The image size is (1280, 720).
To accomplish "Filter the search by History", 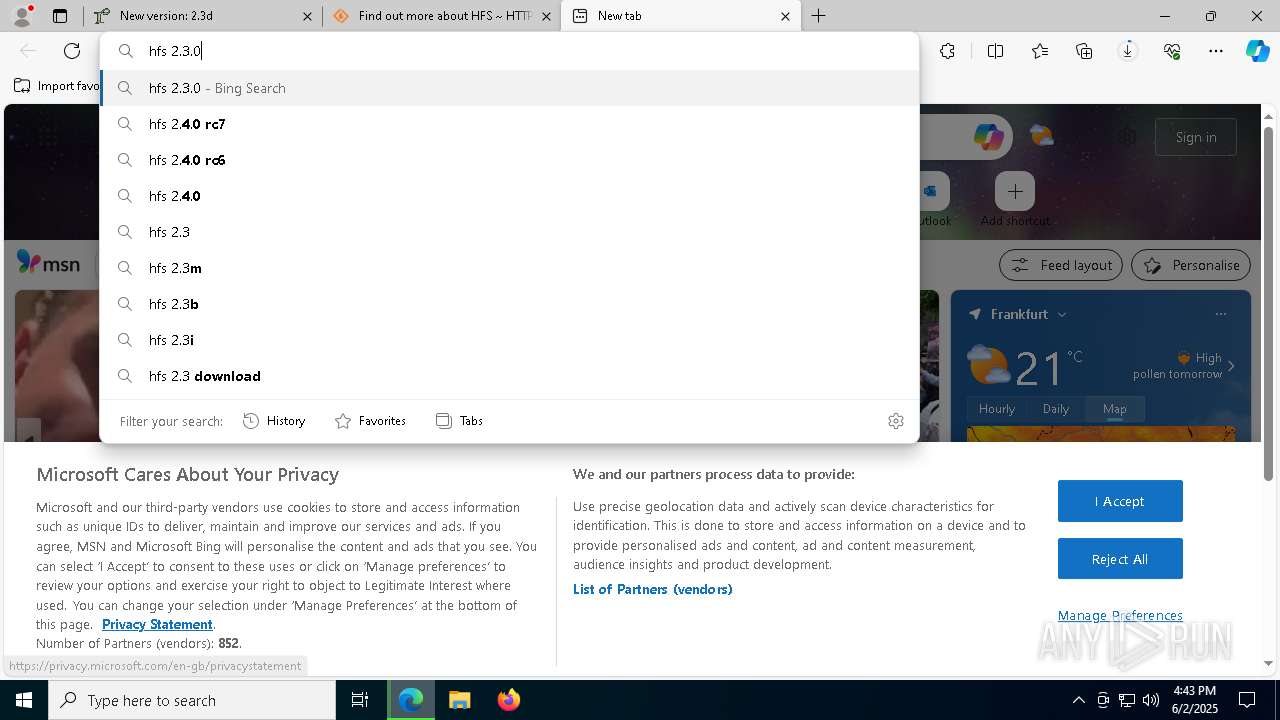I will point(274,421).
